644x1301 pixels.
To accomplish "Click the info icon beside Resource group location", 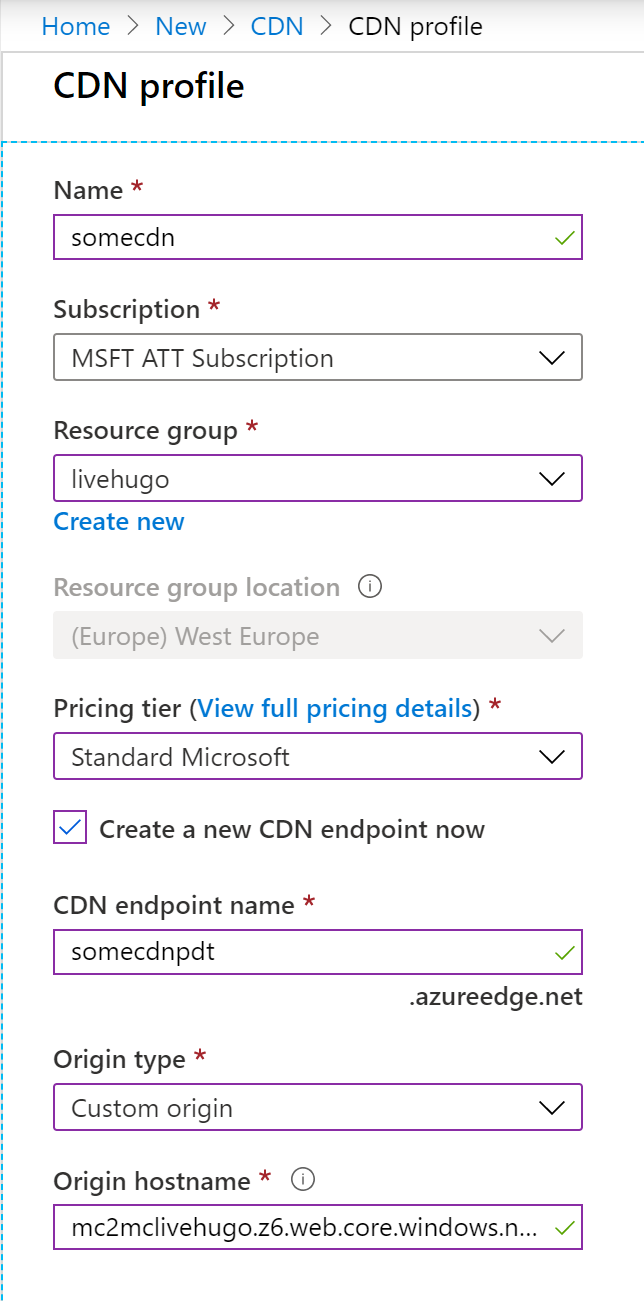I will click(x=370, y=587).
